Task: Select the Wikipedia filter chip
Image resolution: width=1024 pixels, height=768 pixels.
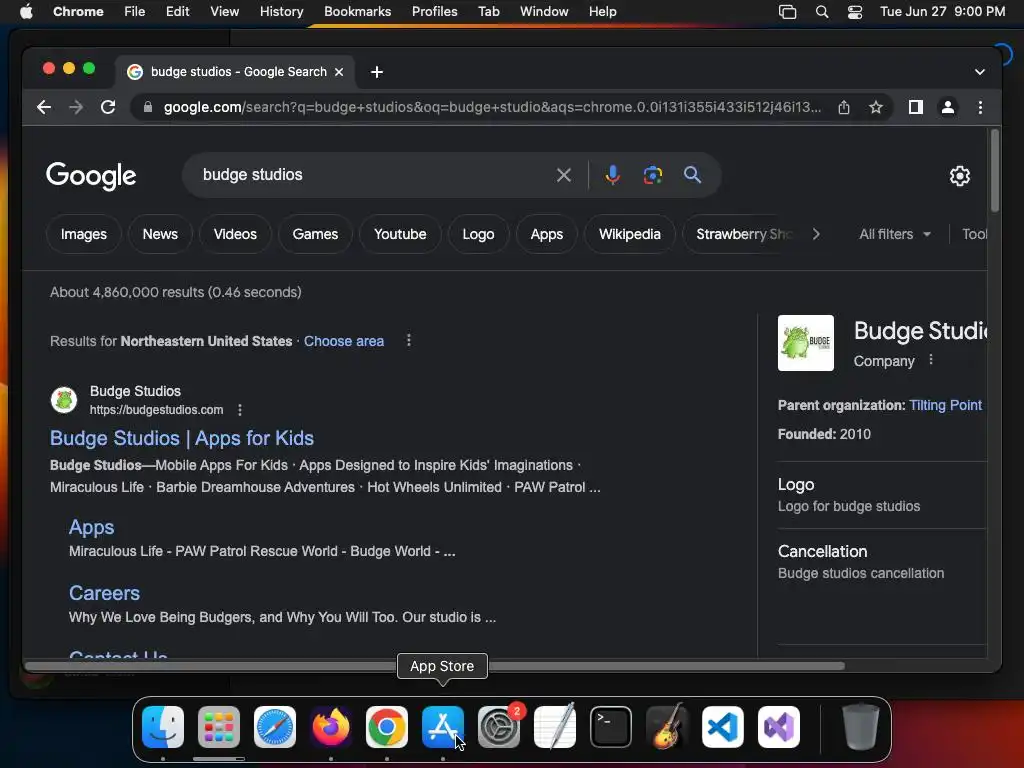Action: click(x=630, y=234)
